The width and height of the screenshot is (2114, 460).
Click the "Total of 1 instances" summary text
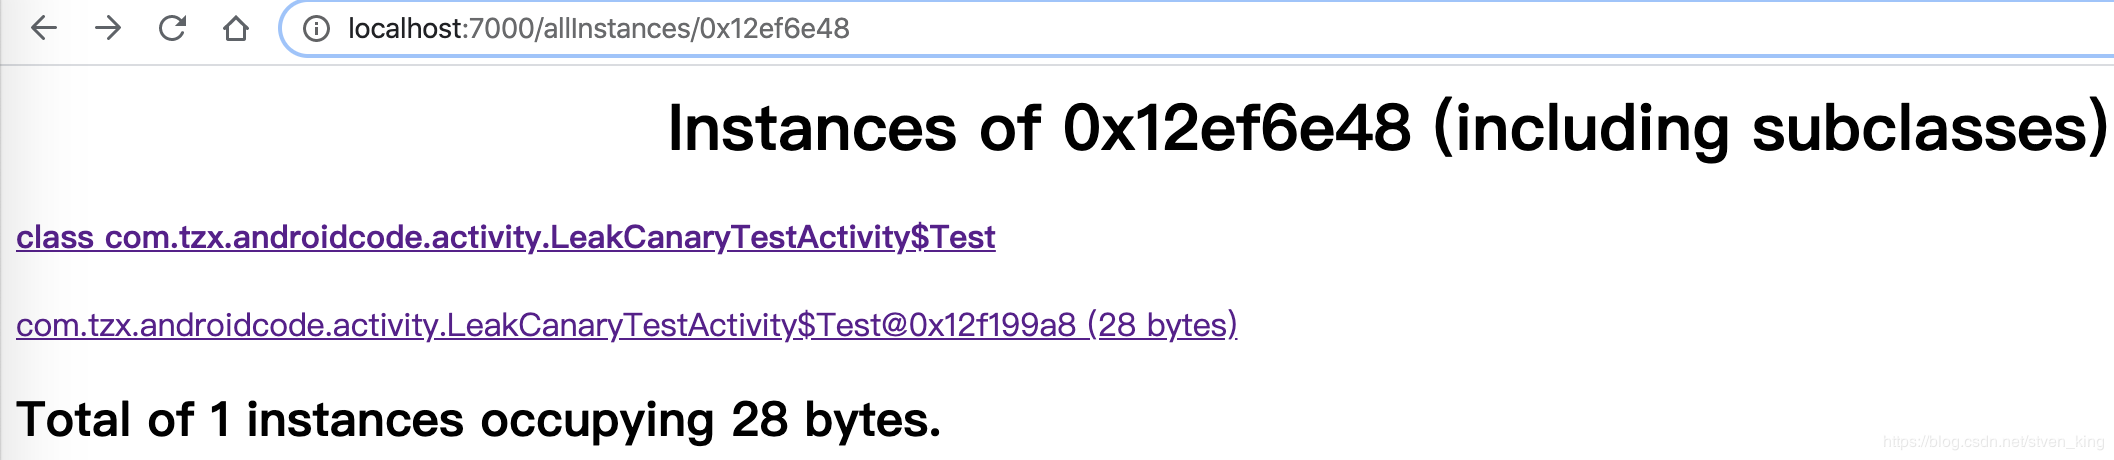(240, 420)
